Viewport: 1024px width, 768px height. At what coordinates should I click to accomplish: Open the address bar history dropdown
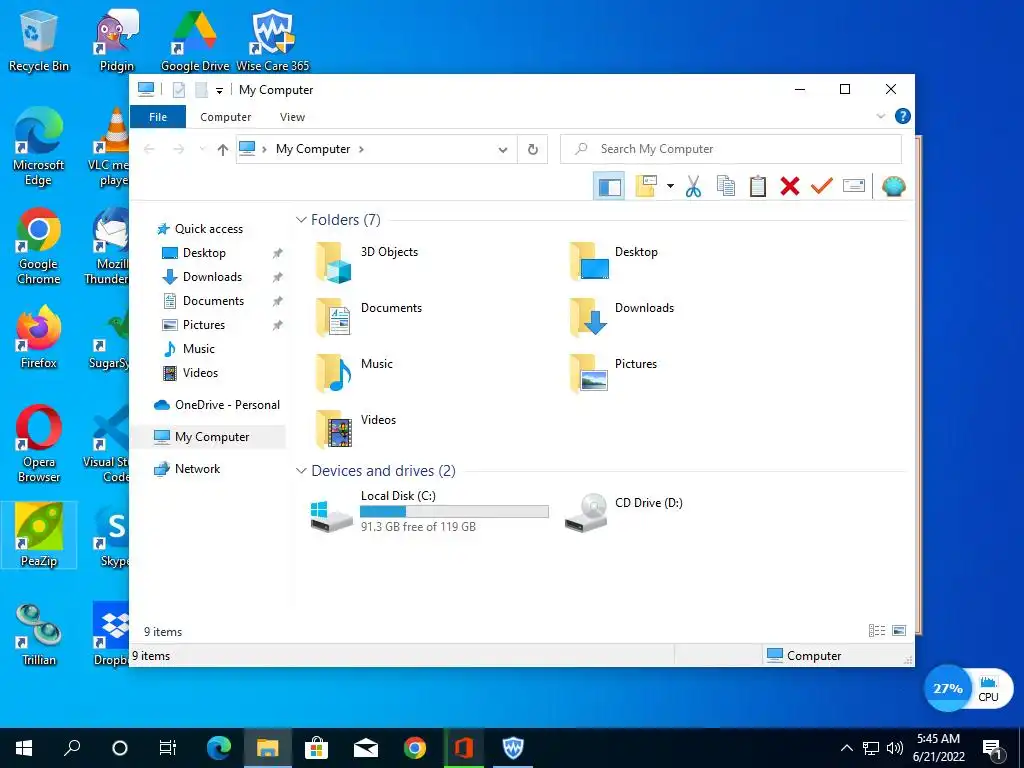(502, 150)
